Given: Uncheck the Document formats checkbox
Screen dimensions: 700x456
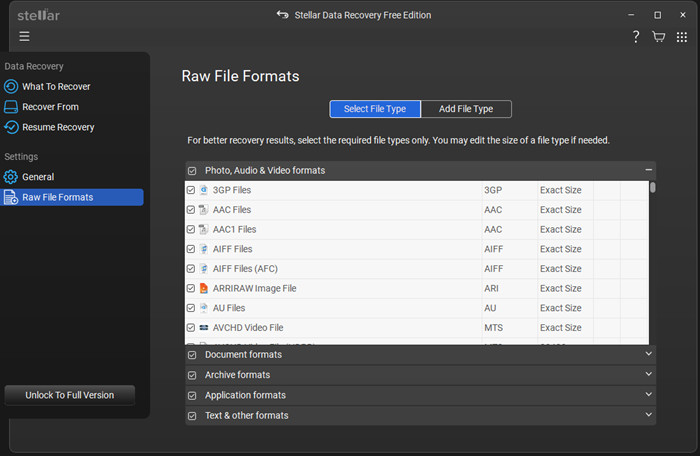Looking at the screenshot, I should [x=192, y=355].
